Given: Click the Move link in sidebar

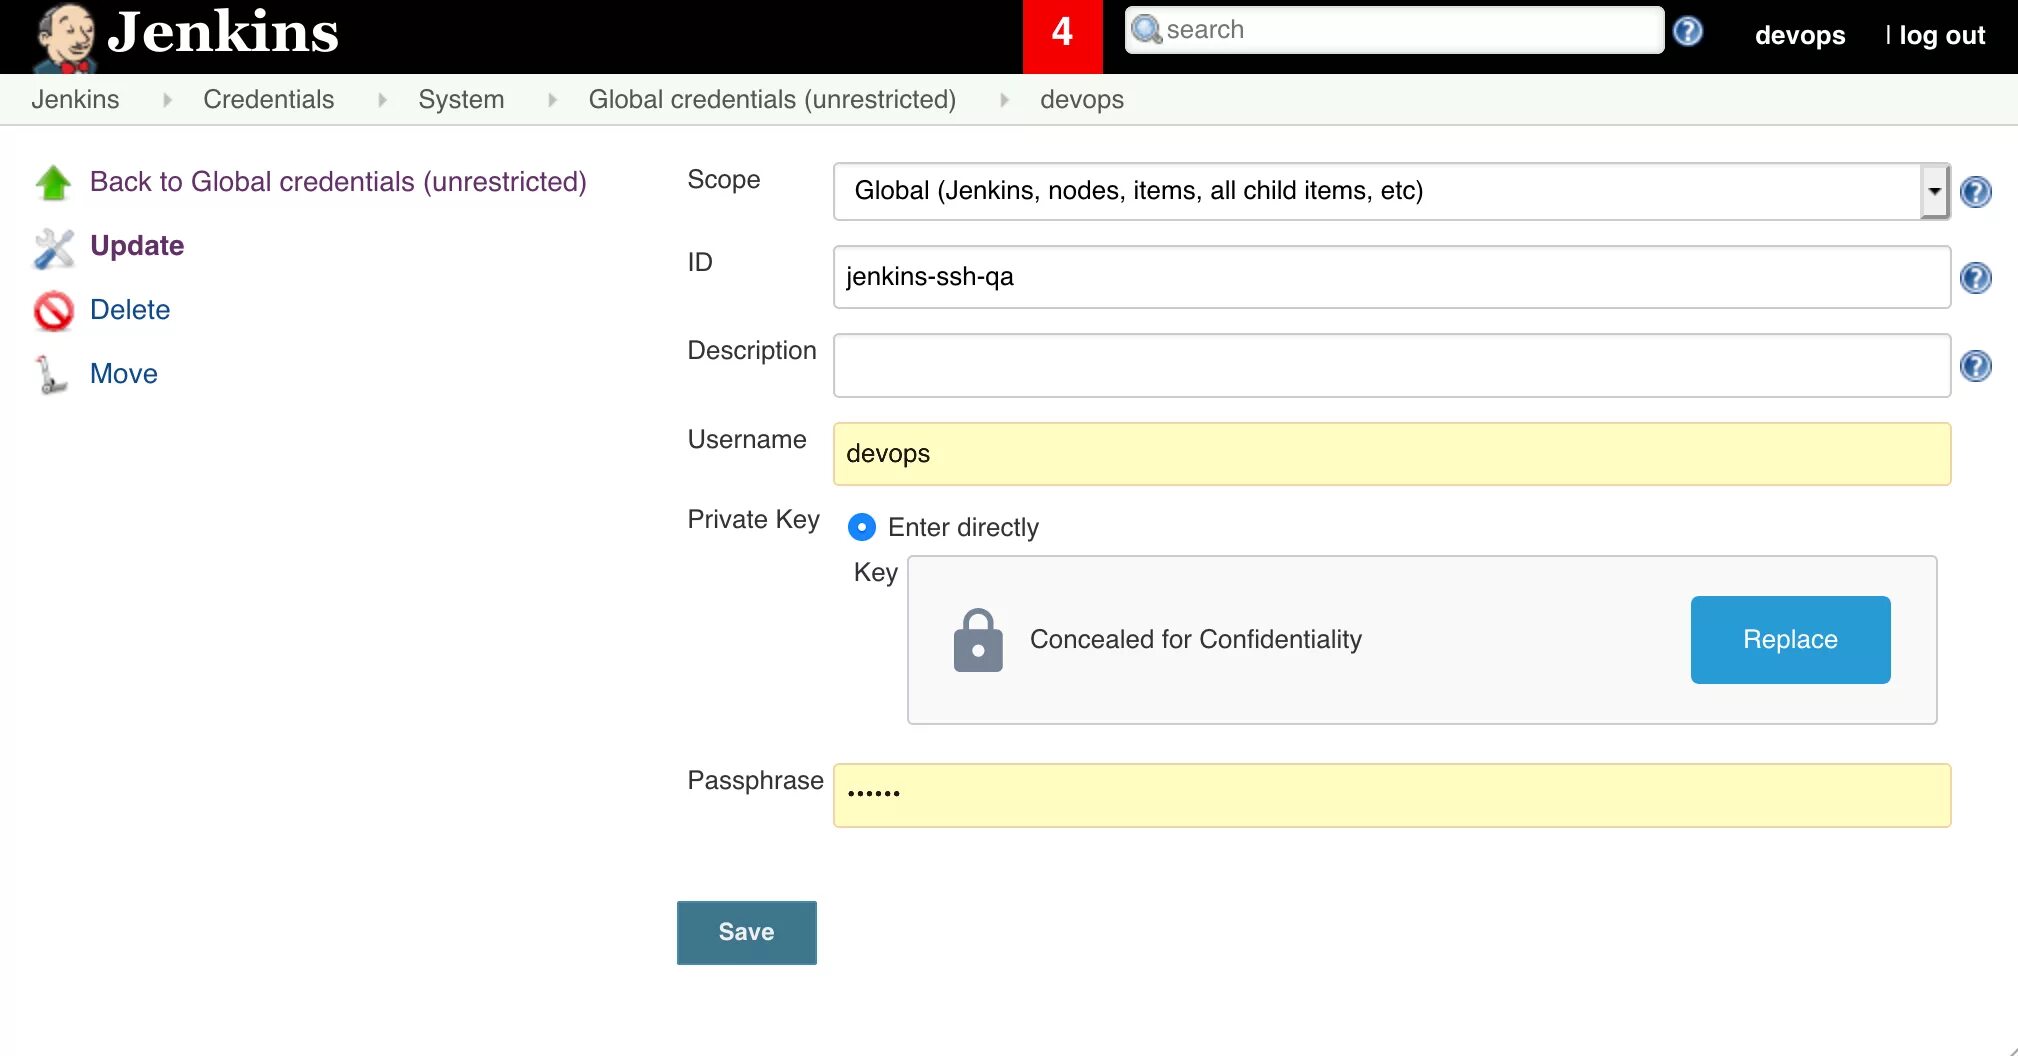Looking at the screenshot, I should coord(124,374).
